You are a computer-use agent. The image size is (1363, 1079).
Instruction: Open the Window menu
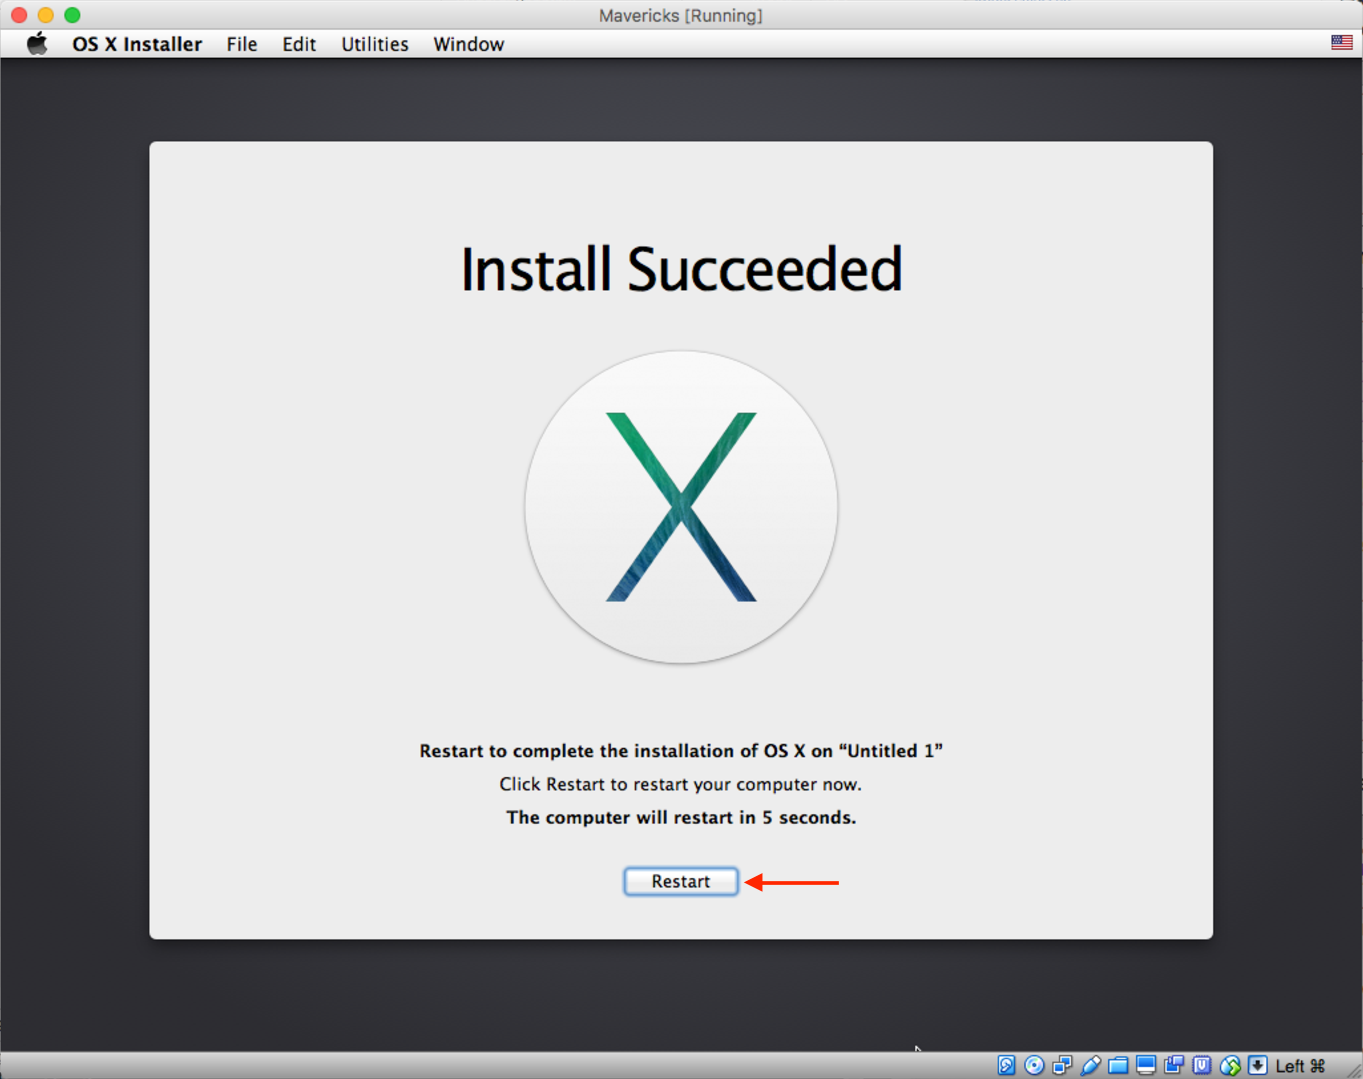468,44
